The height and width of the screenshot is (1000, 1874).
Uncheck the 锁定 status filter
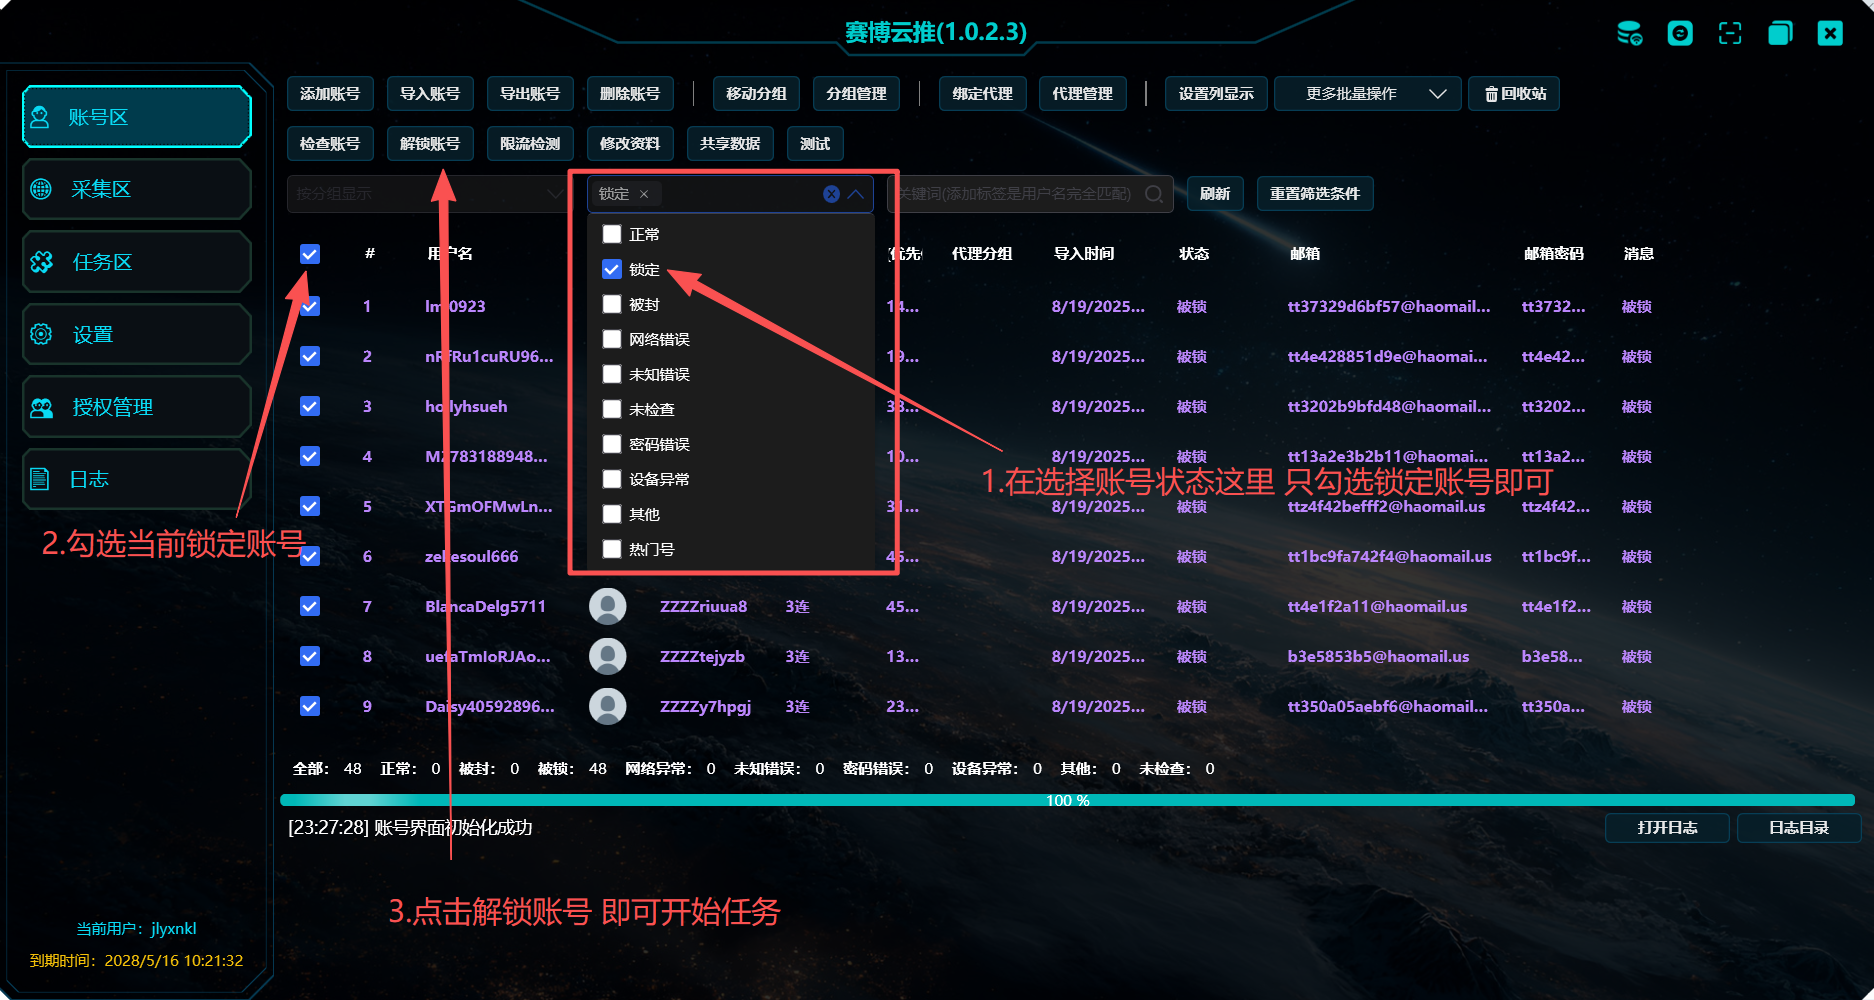[612, 269]
